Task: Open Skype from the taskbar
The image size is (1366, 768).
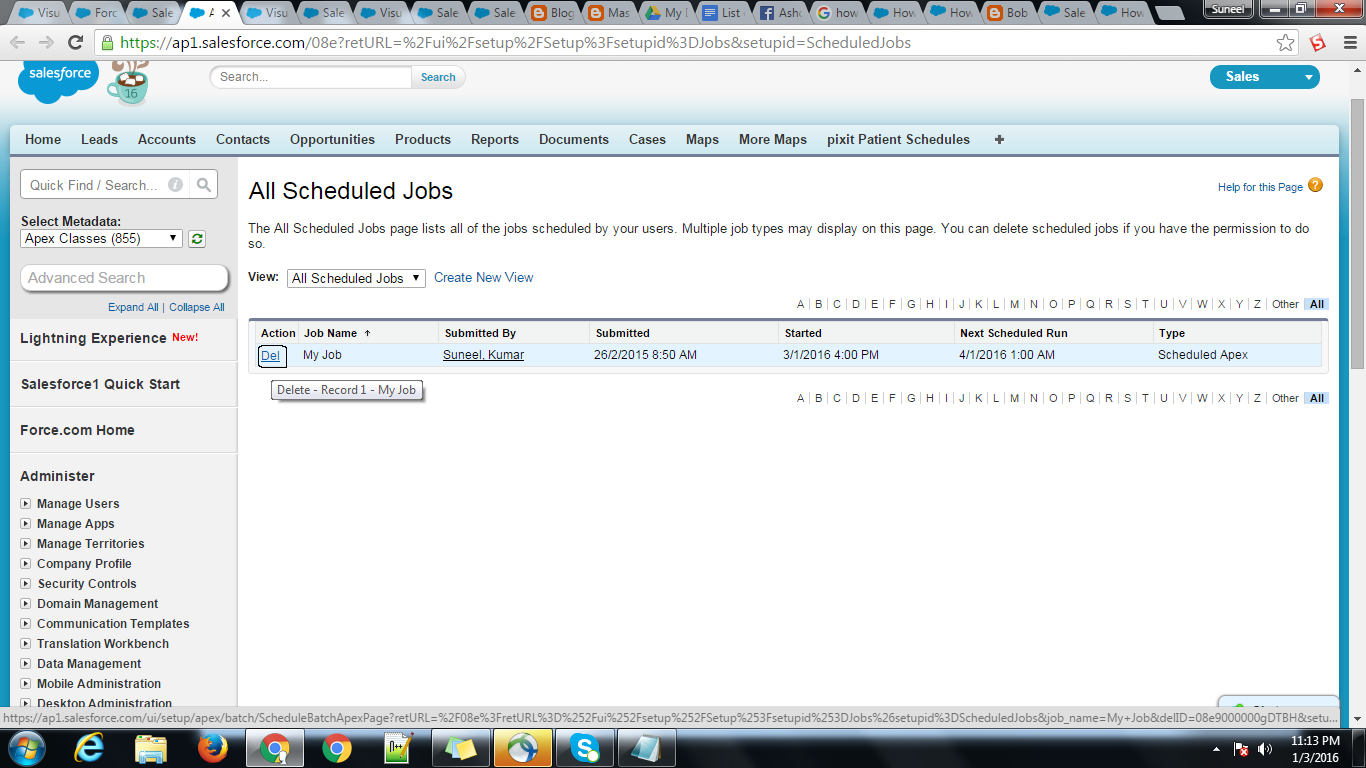Action: pyautogui.click(x=584, y=748)
